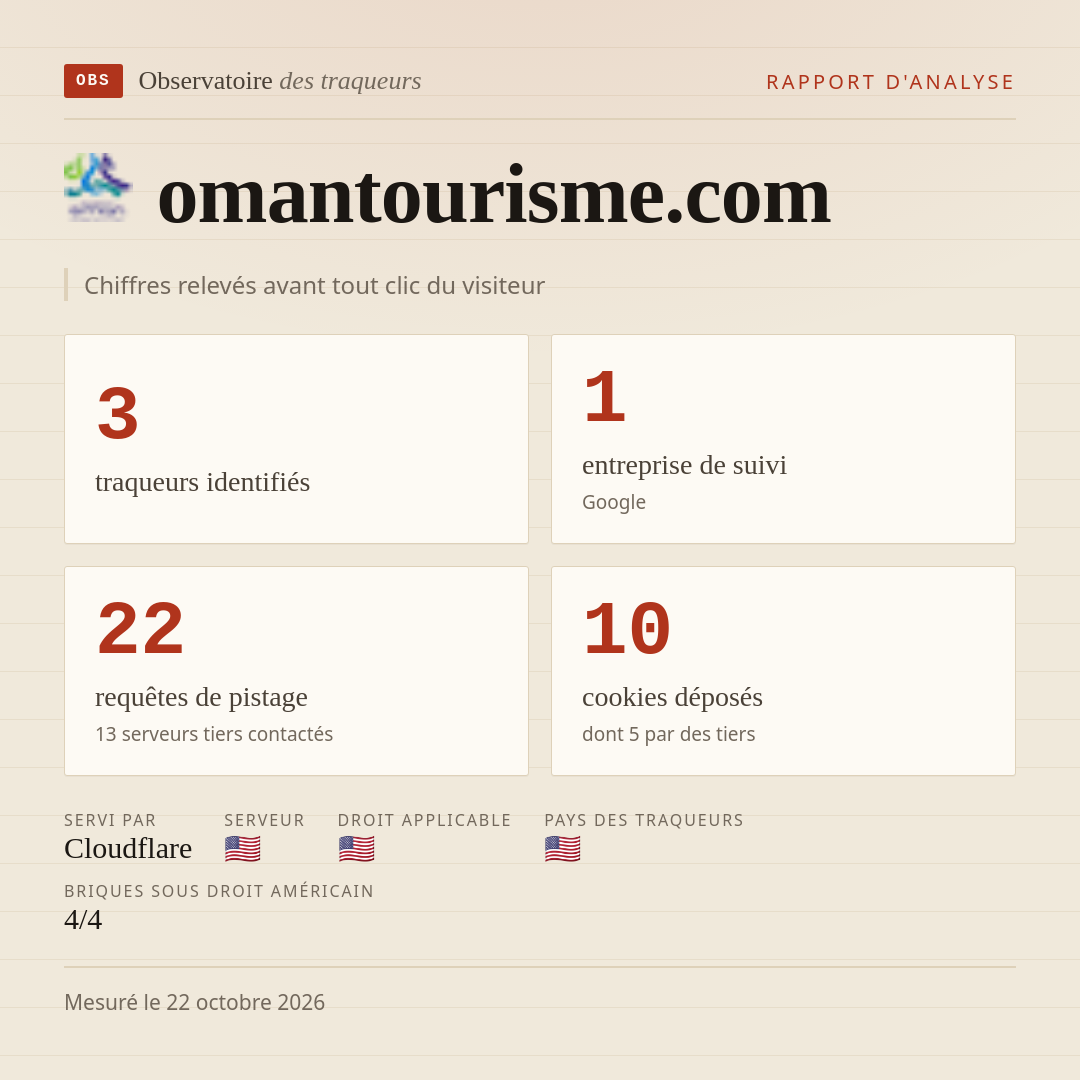Click the Servi par heading
This screenshot has height=1080, width=1080.
coord(110,820)
